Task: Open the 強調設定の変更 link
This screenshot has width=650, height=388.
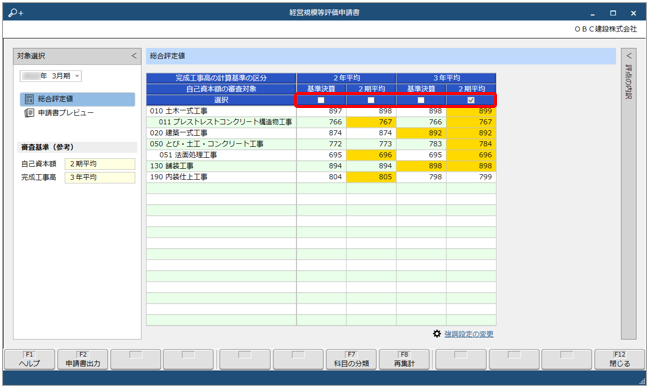Action: tap(469, 334)
